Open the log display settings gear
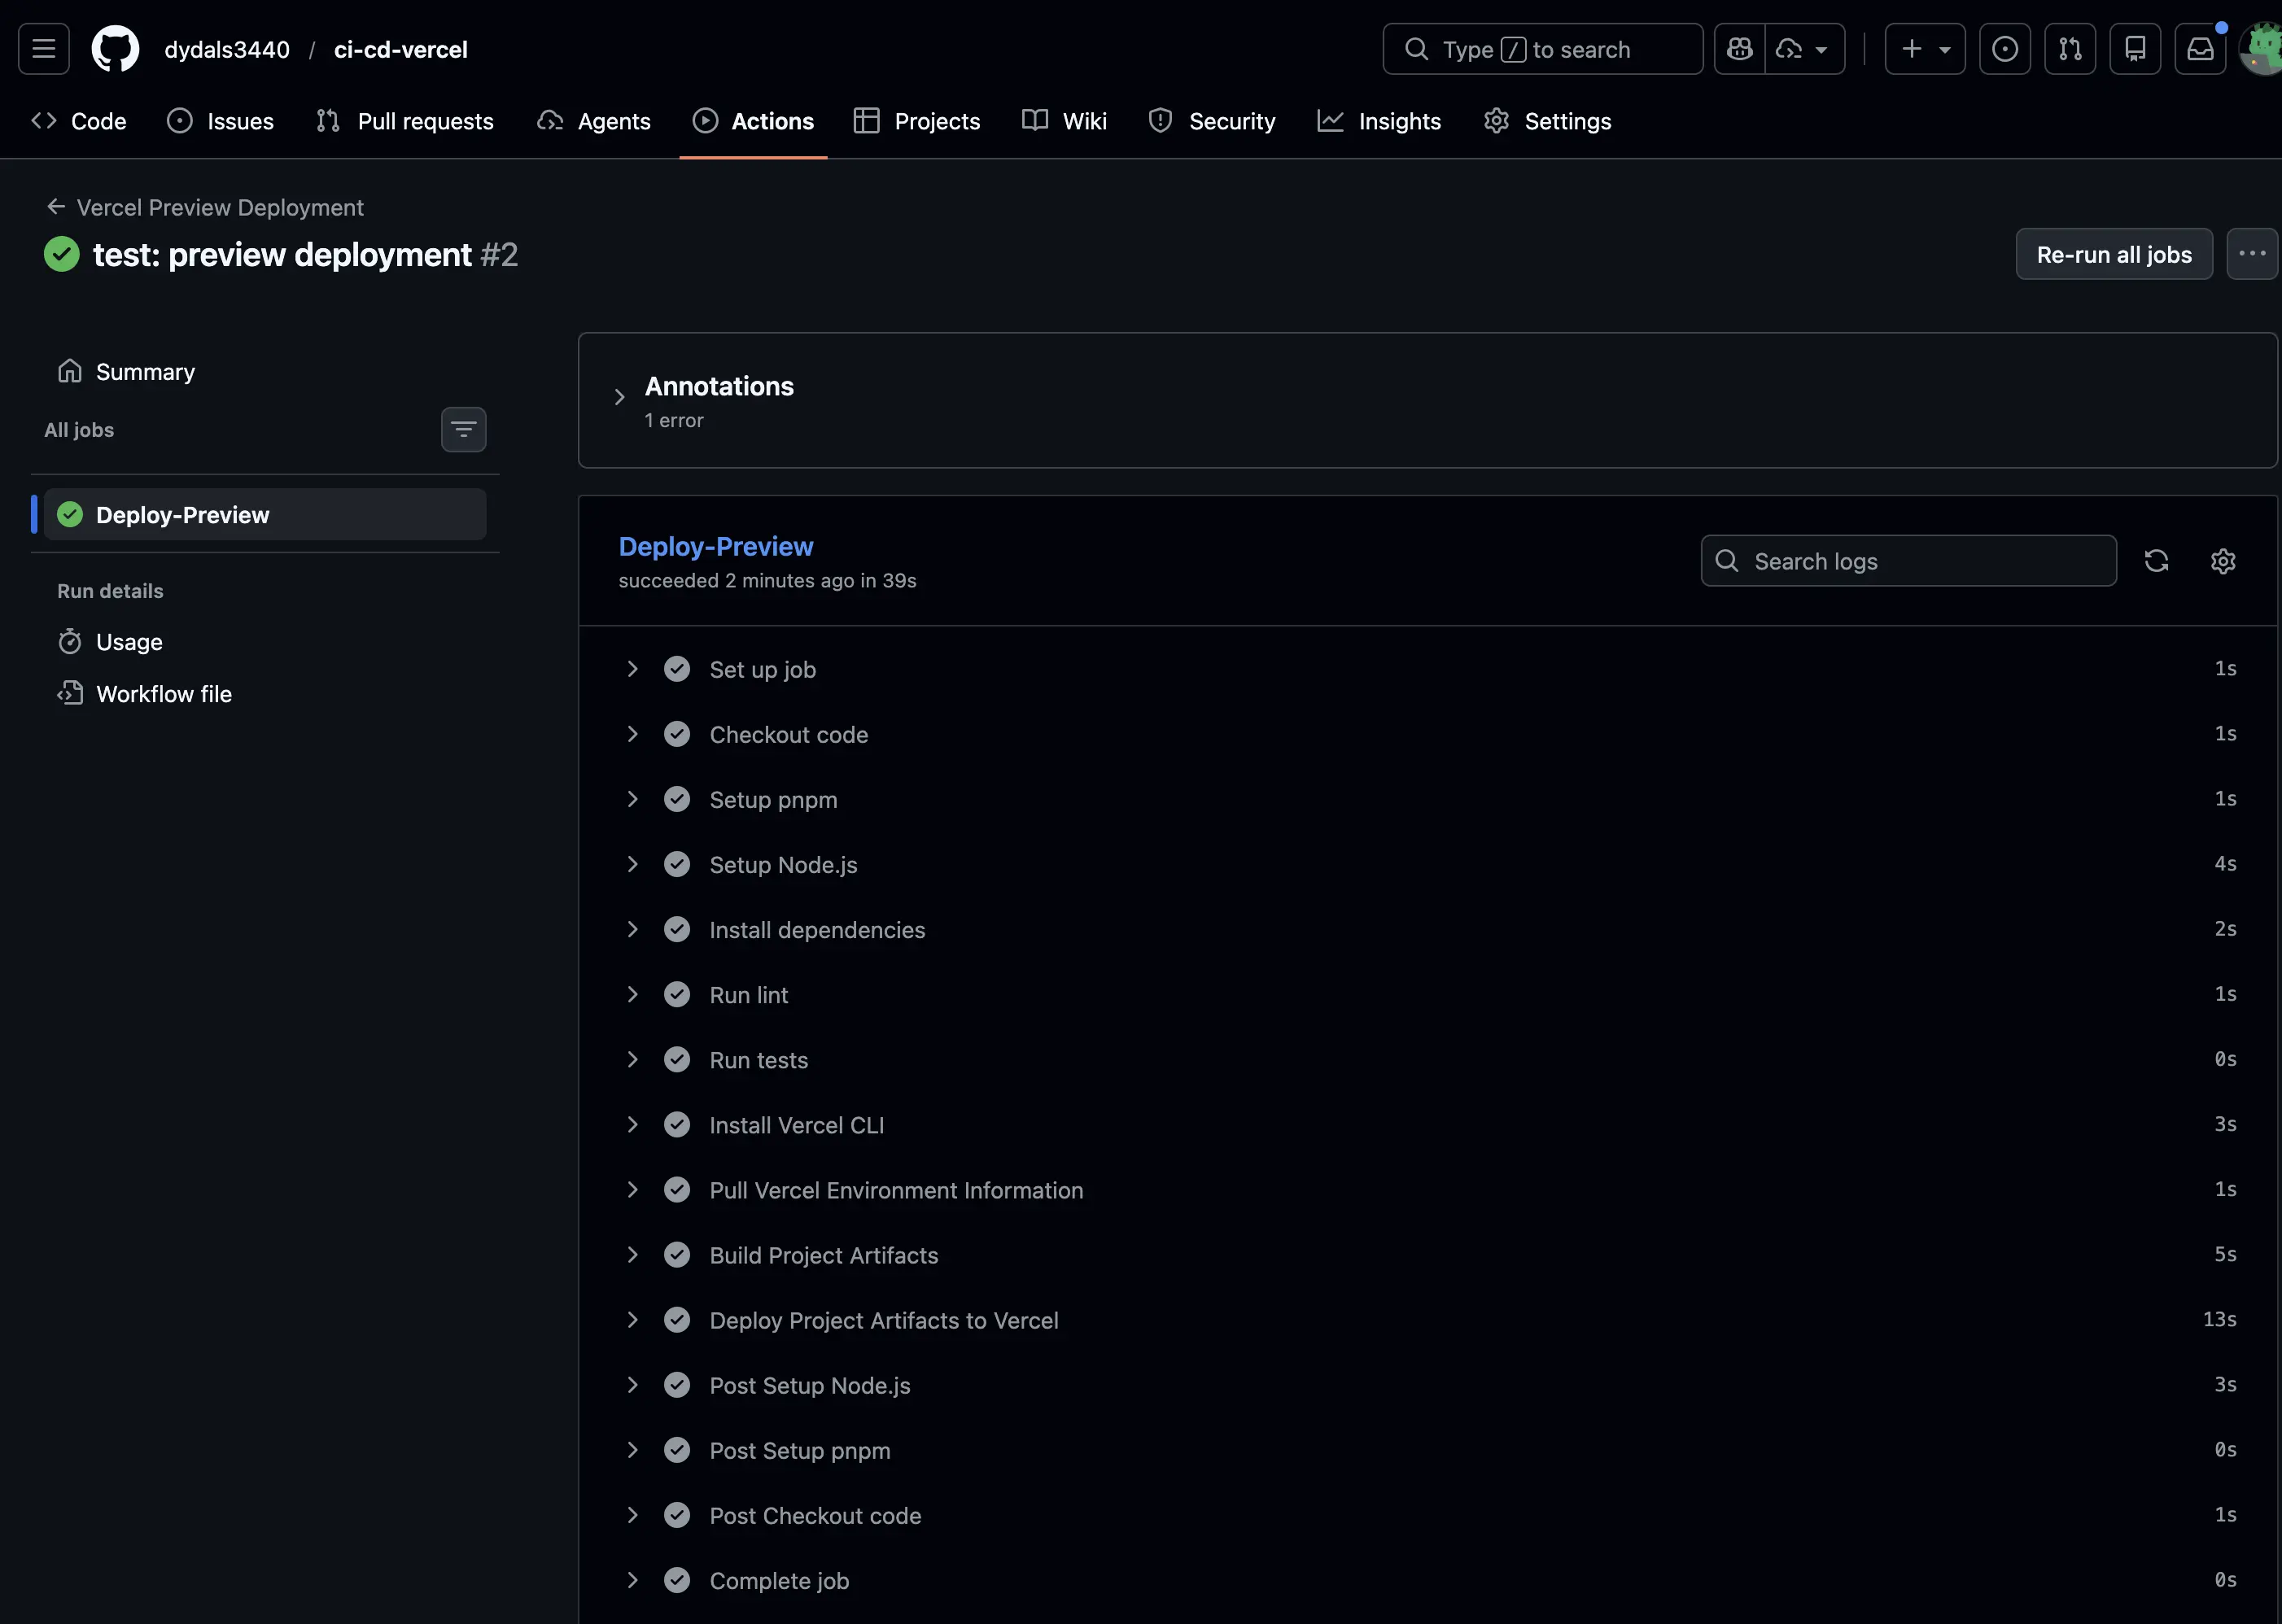2282x1624 pixels. (x=2223, y=561)
